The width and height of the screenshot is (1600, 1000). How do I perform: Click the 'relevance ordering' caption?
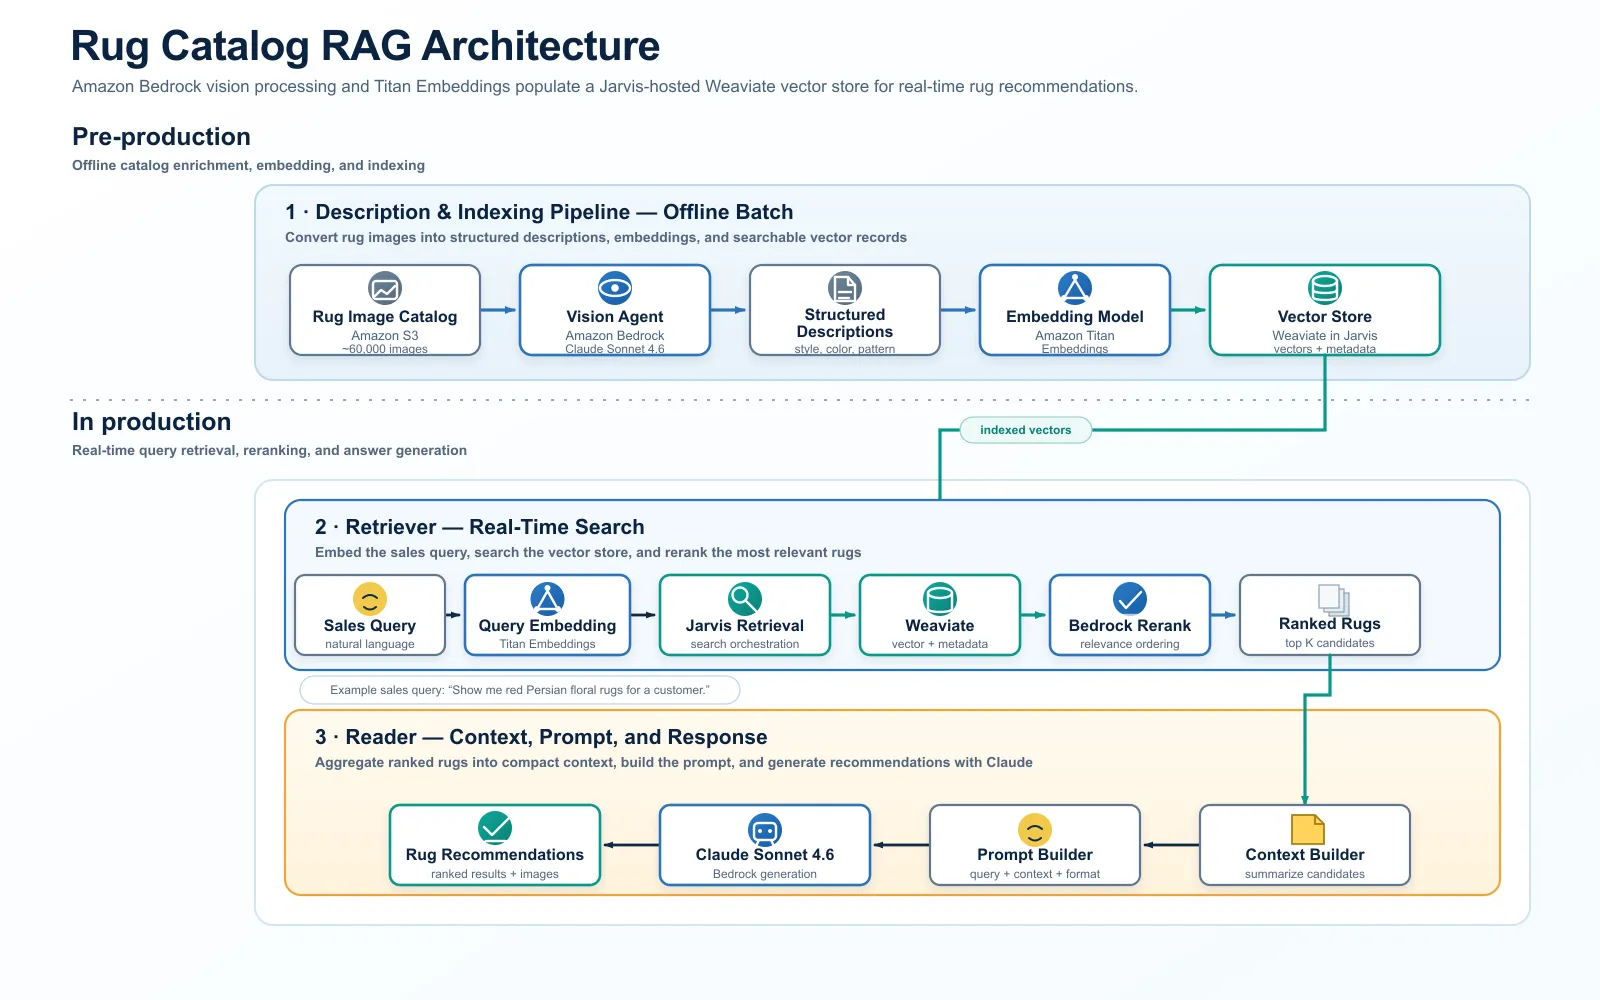click(1130, 644)
